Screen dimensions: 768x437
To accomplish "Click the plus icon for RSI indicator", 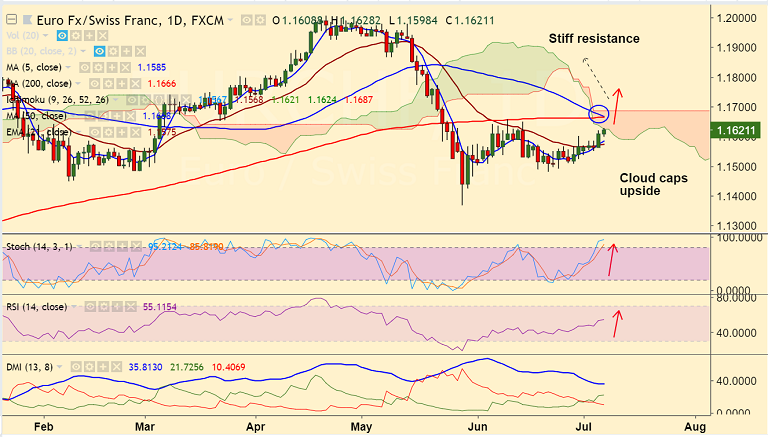I will point(117,307).
